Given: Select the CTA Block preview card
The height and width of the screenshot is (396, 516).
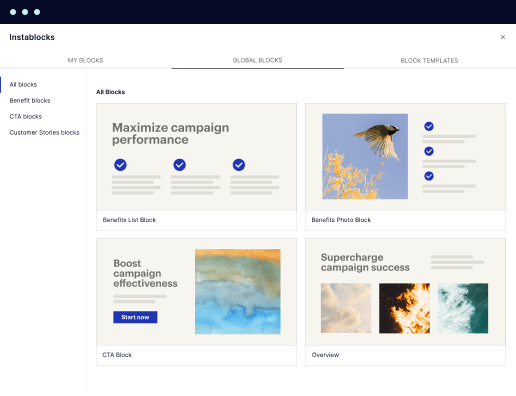Looking at the screenshot, I should (196, 292).
